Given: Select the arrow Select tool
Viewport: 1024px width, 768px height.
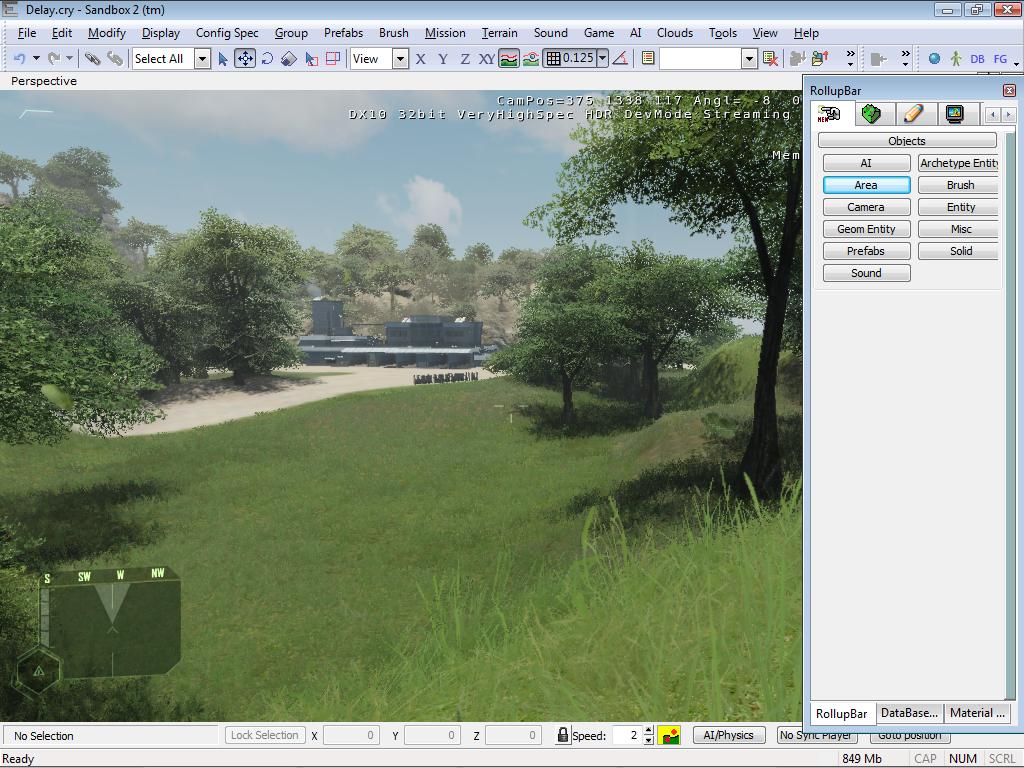Looking at the screenshot, I should coord(223,59).
